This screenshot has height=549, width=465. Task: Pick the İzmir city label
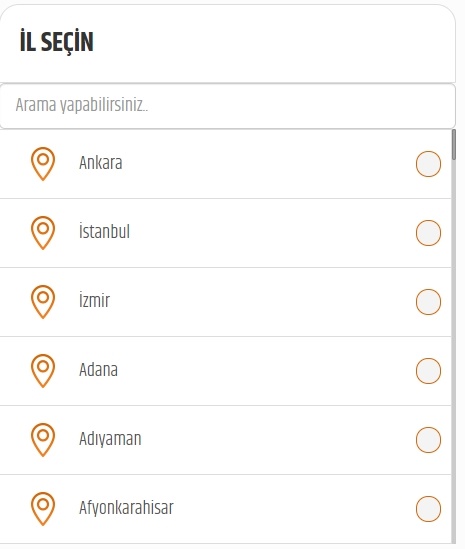(94, 300)
